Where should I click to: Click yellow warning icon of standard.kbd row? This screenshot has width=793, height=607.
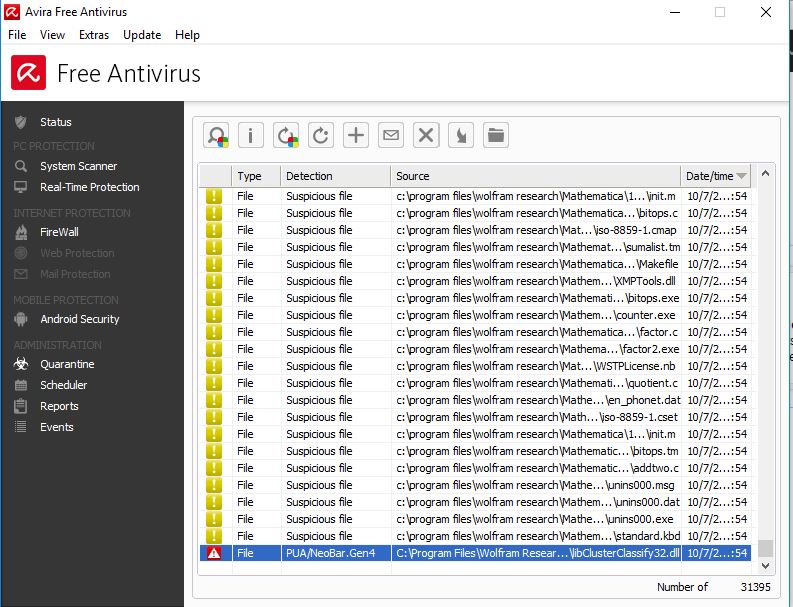pos(214,536)
